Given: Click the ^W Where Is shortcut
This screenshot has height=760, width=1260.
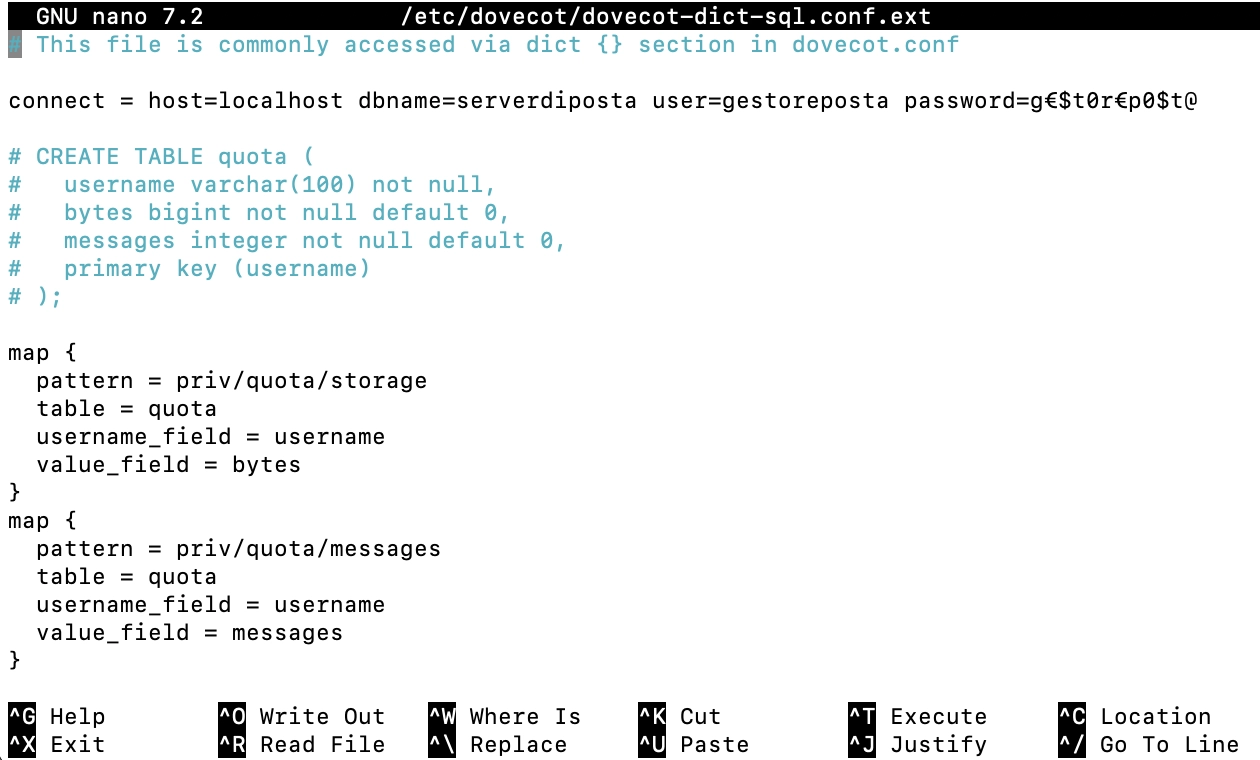Looking at the screenshot, I should click(x=504, y=716).
